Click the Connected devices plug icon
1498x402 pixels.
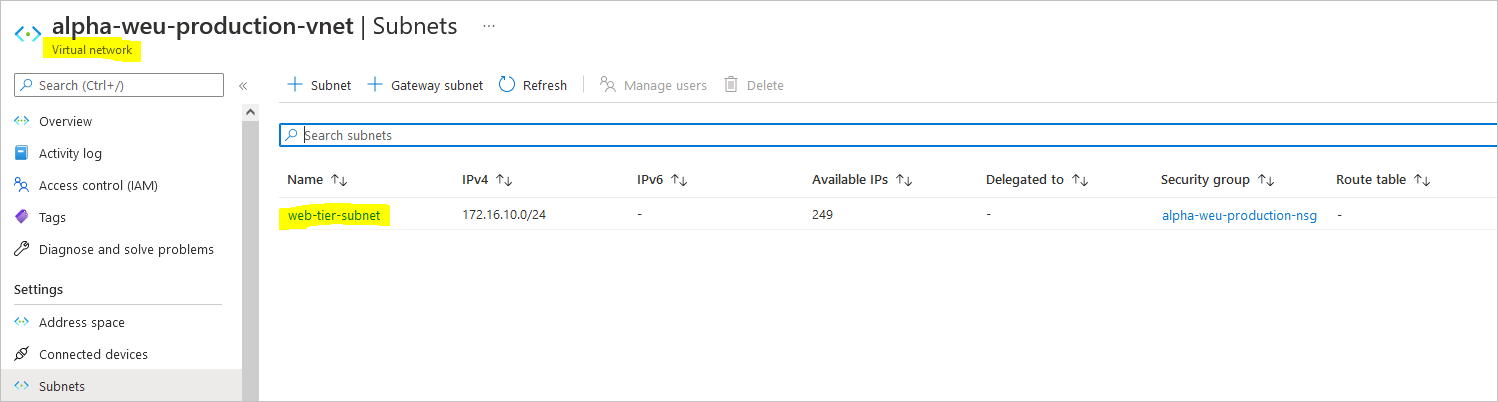(22, 354)
